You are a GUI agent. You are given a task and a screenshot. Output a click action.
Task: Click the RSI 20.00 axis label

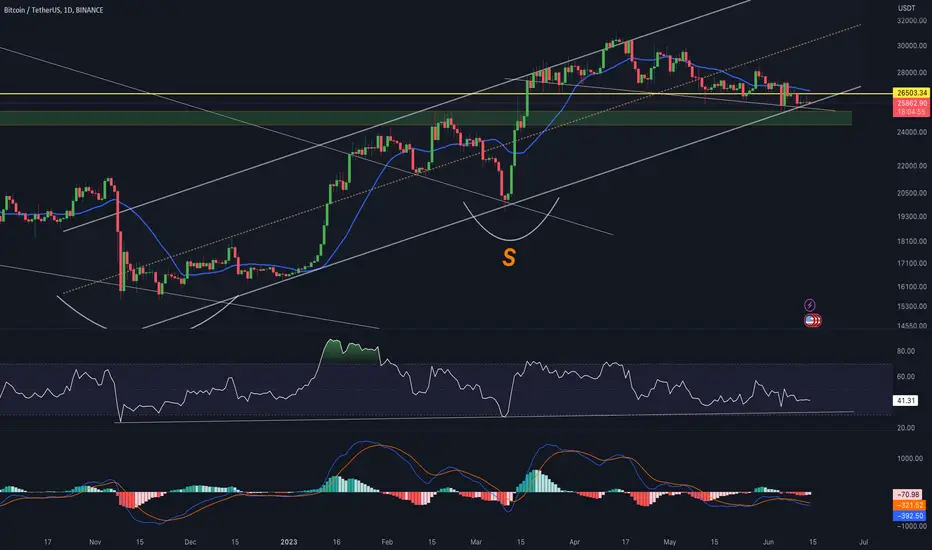tap(906, 428)
